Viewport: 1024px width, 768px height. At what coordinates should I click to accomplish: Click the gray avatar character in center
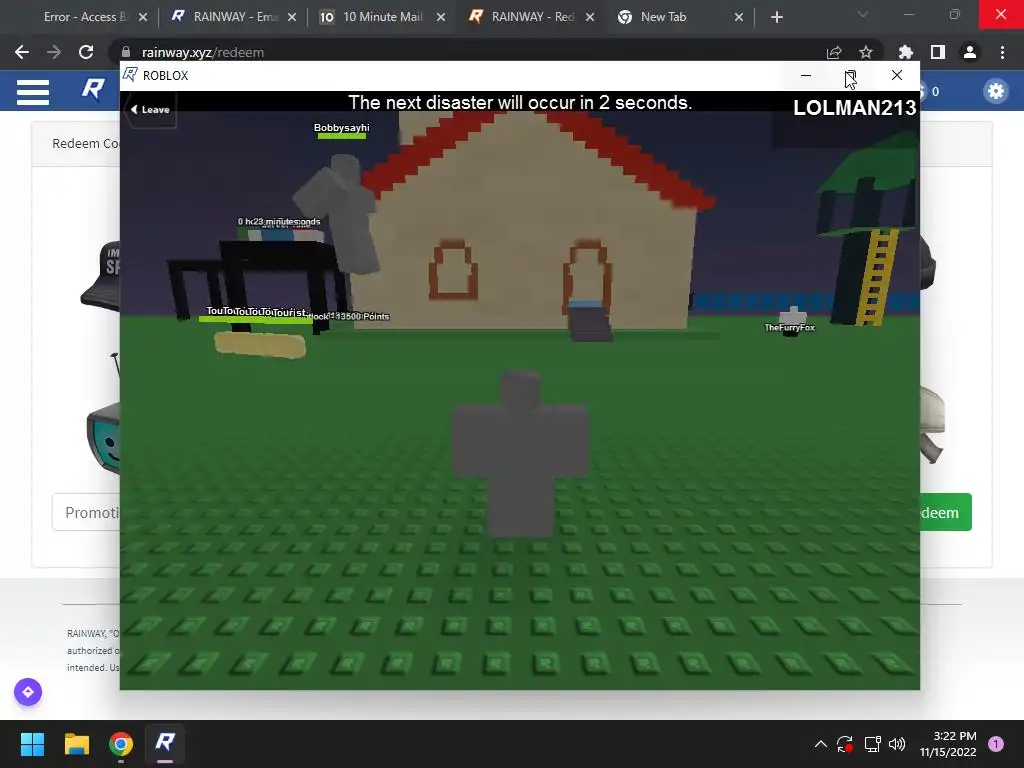point(520,454)
